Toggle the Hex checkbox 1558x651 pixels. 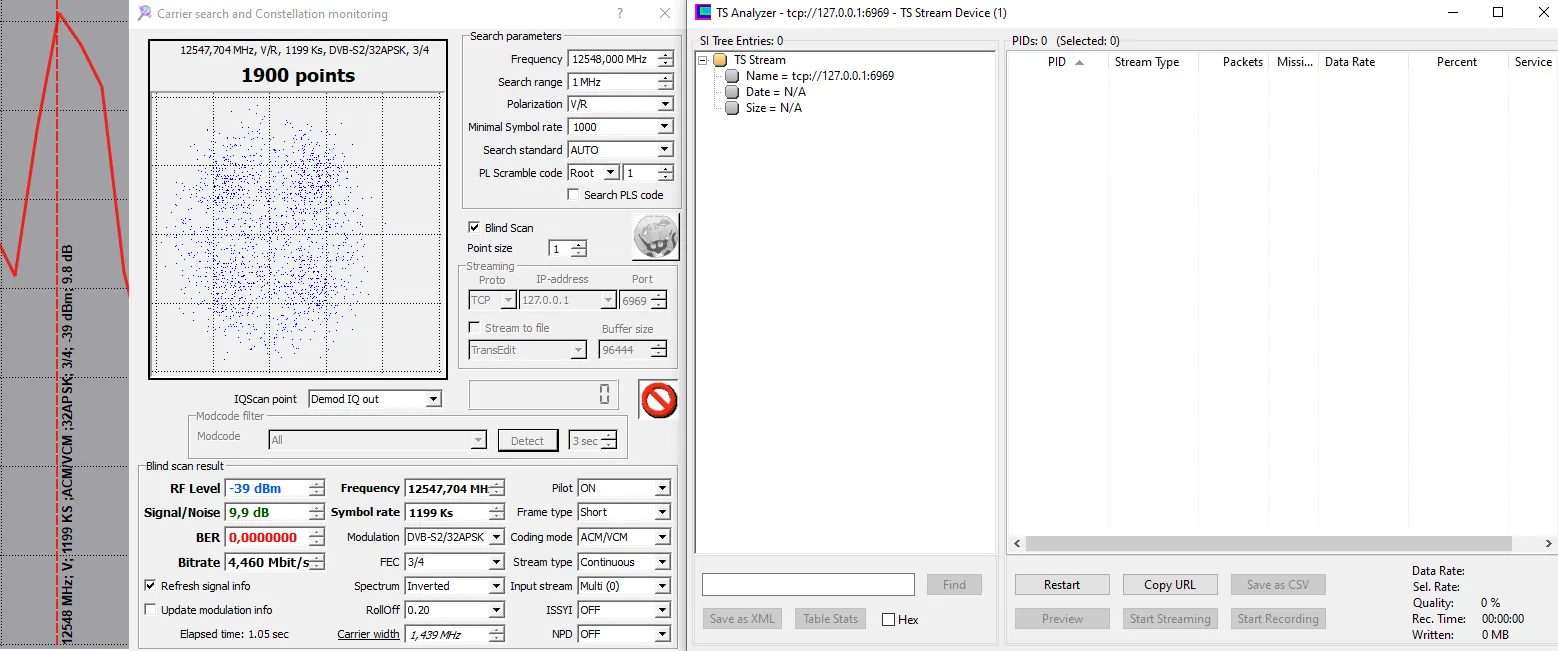[888, 620]
